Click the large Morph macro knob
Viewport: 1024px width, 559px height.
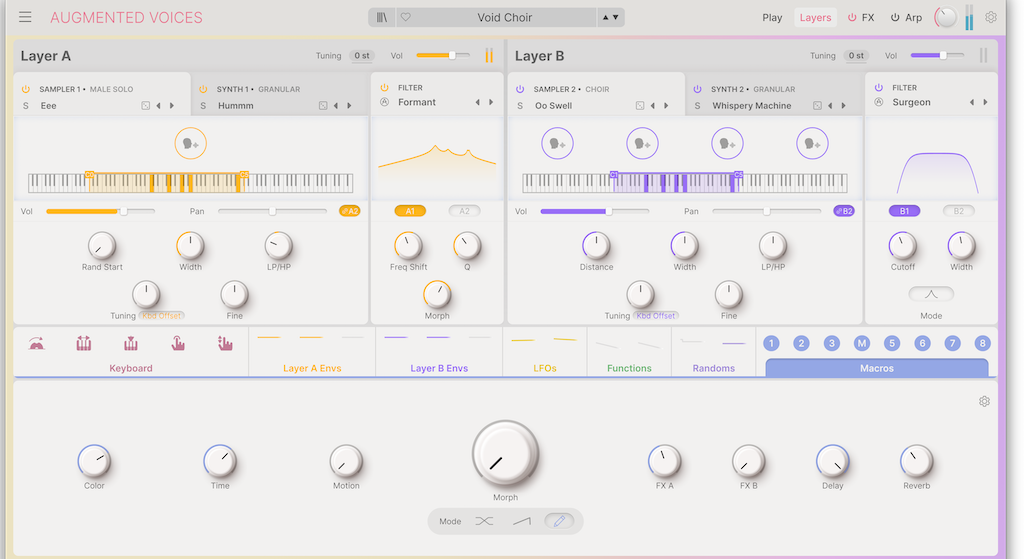pos(505,454)
